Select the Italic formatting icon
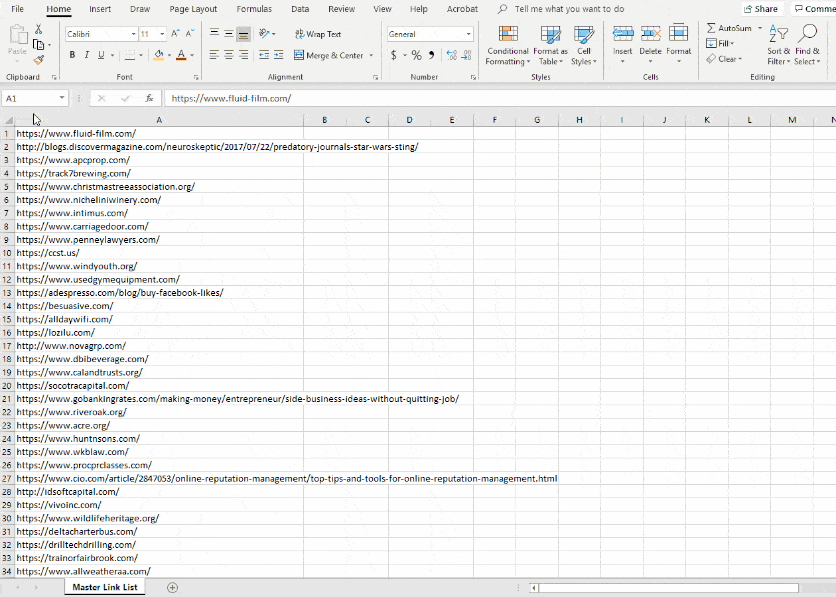836x597 pixels. point(86,54)
